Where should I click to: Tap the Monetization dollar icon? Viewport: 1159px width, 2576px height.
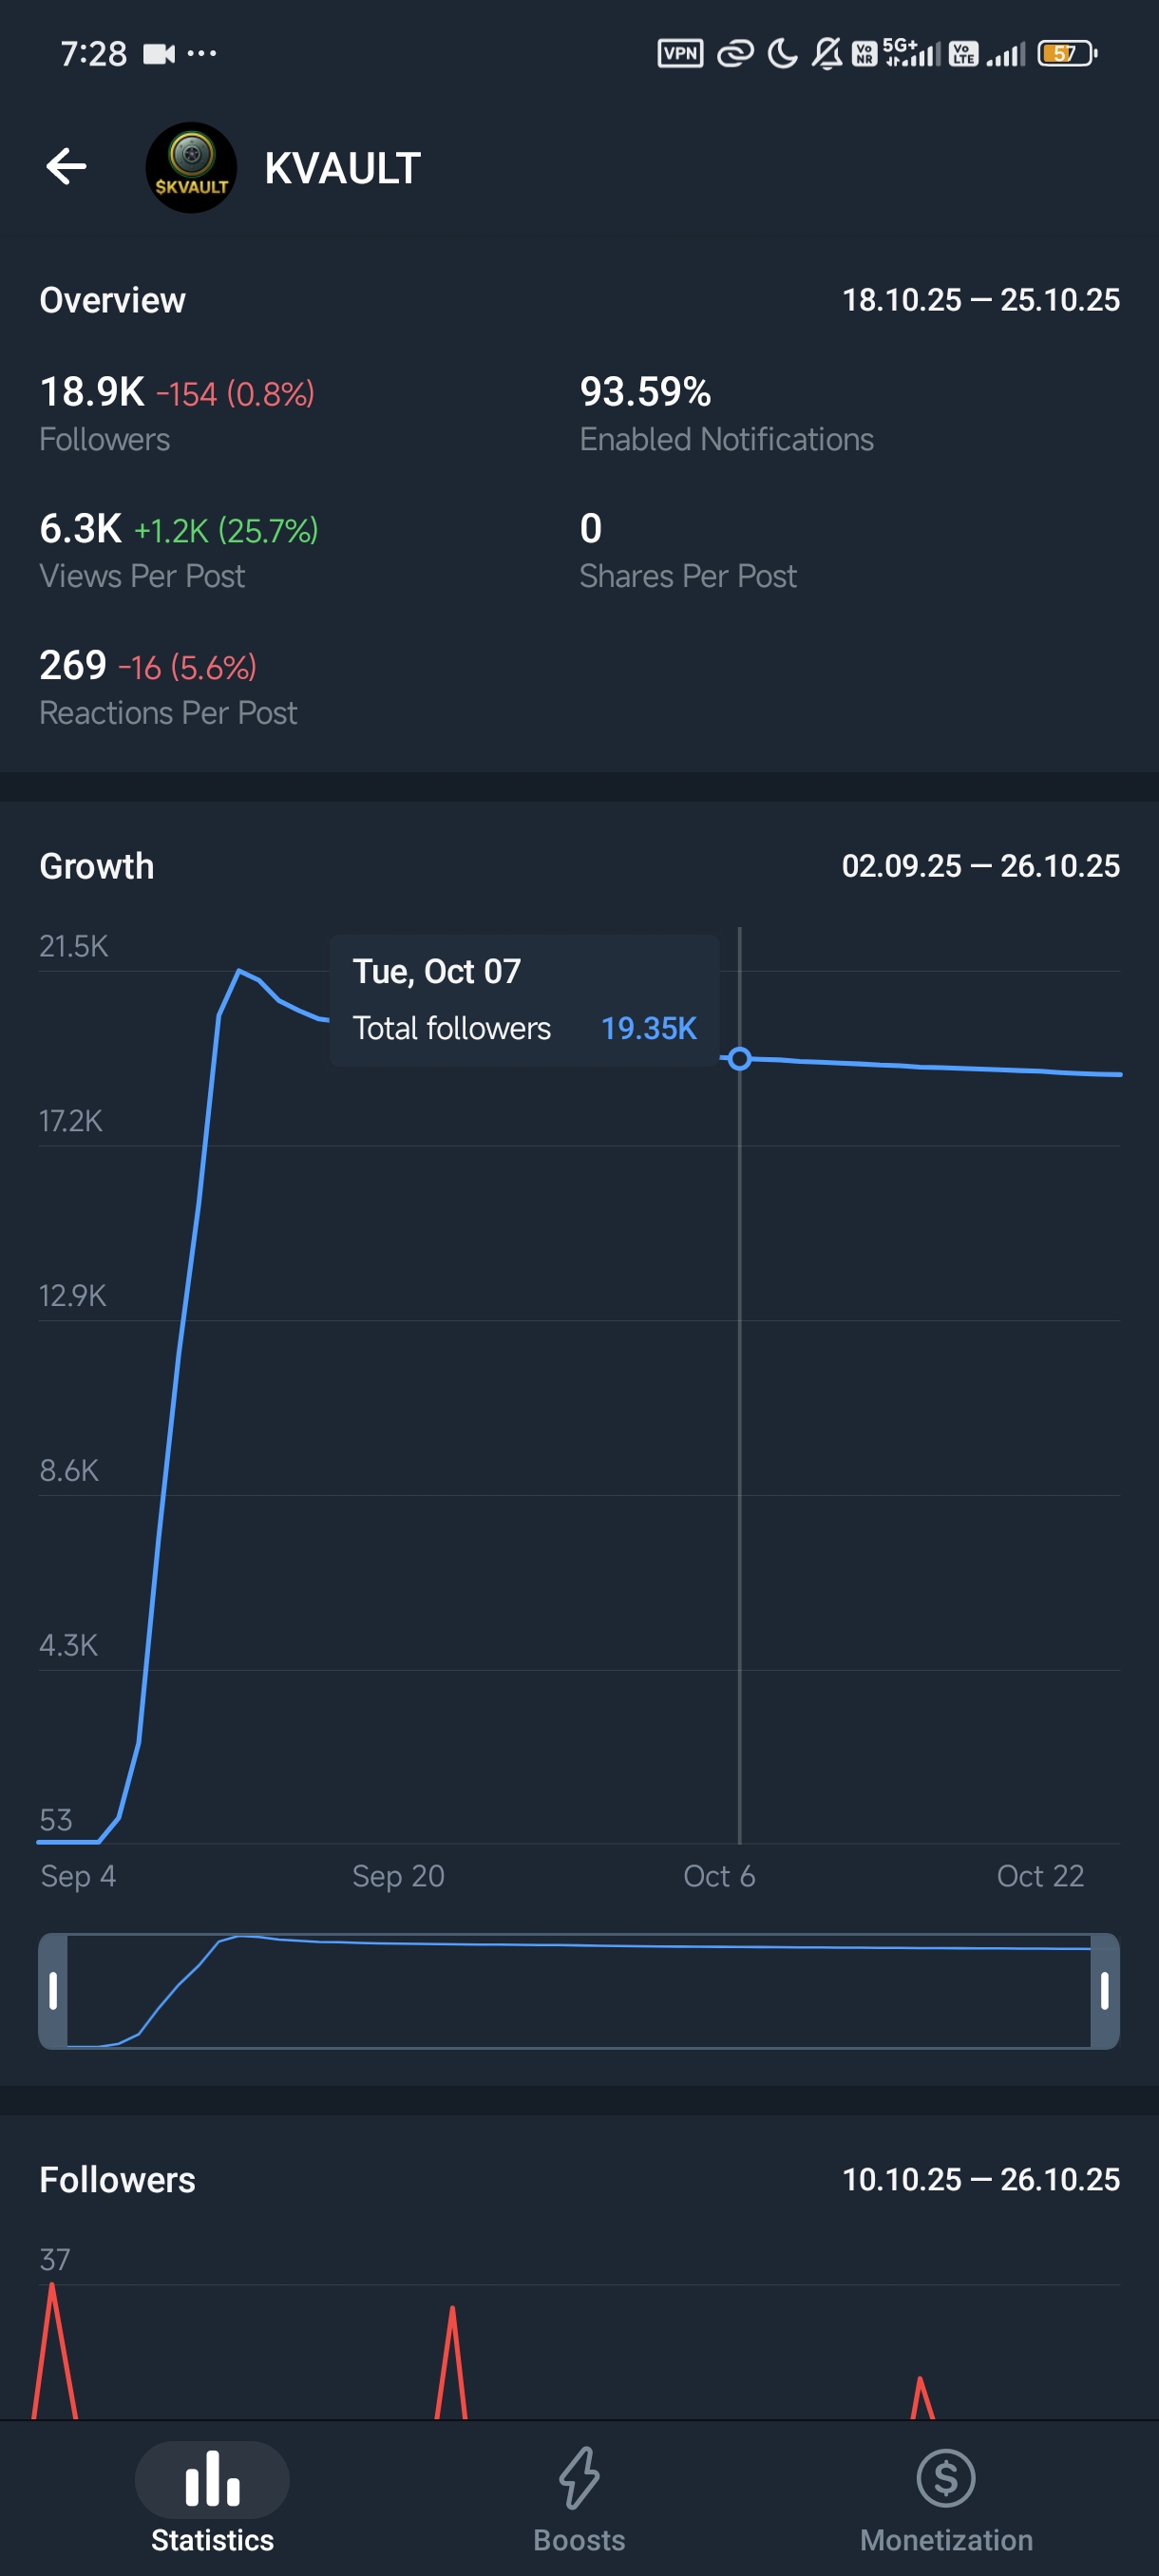tap(945, 2478)
